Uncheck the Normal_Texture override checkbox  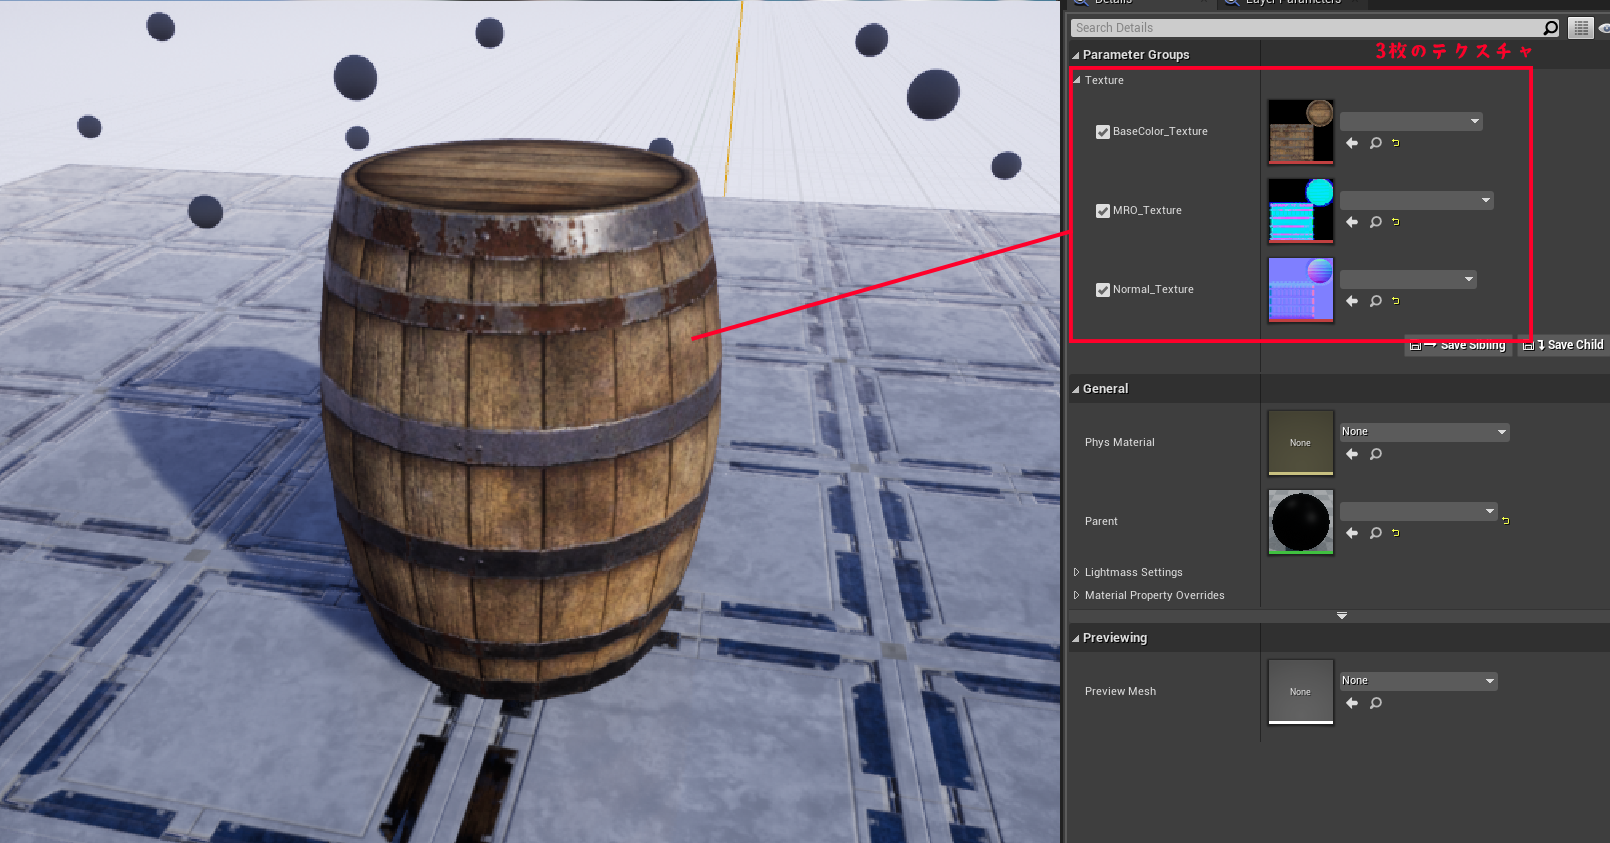[x=1103, y=290]
